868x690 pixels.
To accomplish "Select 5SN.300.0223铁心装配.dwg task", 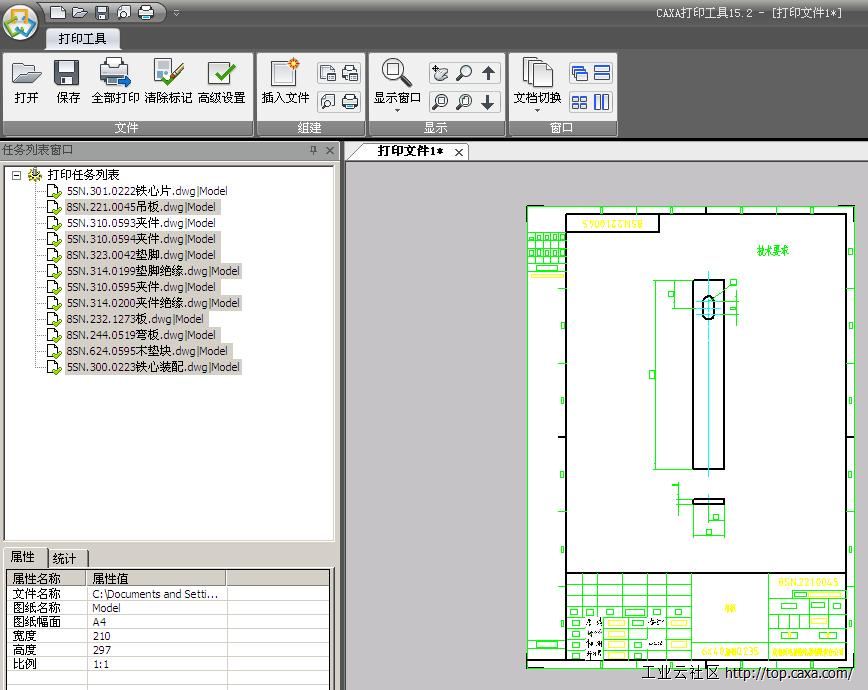I will coord(153,367).
